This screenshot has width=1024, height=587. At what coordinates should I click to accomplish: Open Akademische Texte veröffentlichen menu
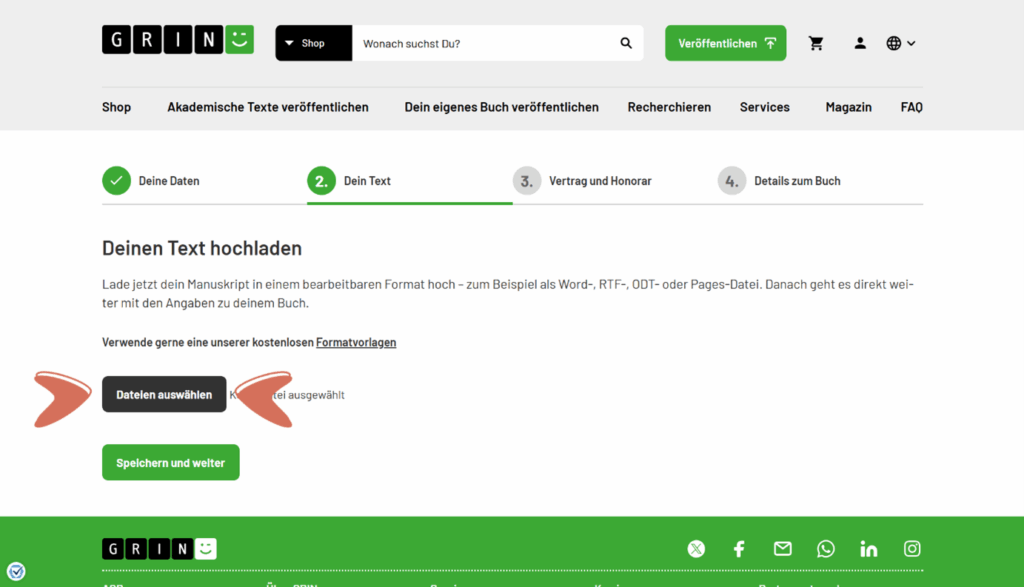pyautogui.click(x=268, y=107)
